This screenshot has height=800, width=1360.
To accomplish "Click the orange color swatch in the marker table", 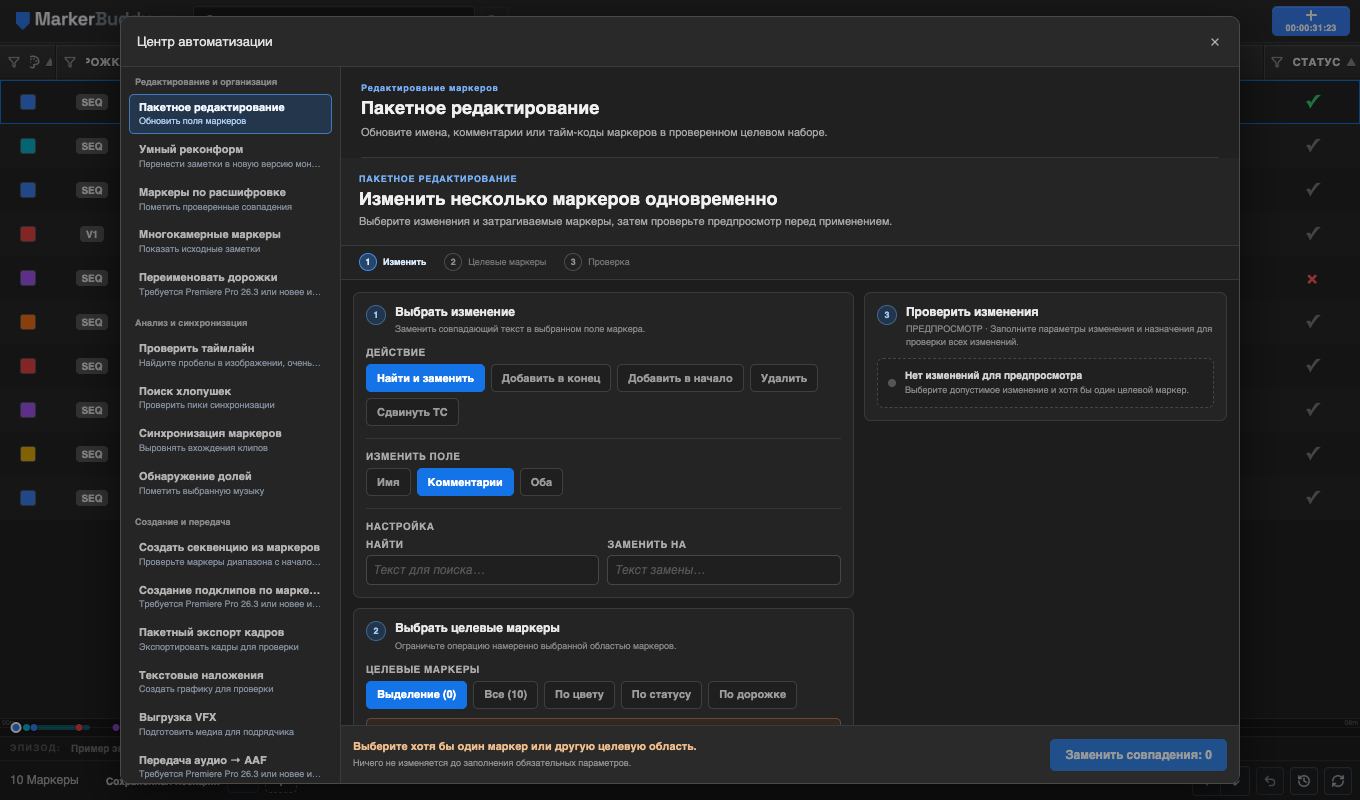I will tap(28, 322).
